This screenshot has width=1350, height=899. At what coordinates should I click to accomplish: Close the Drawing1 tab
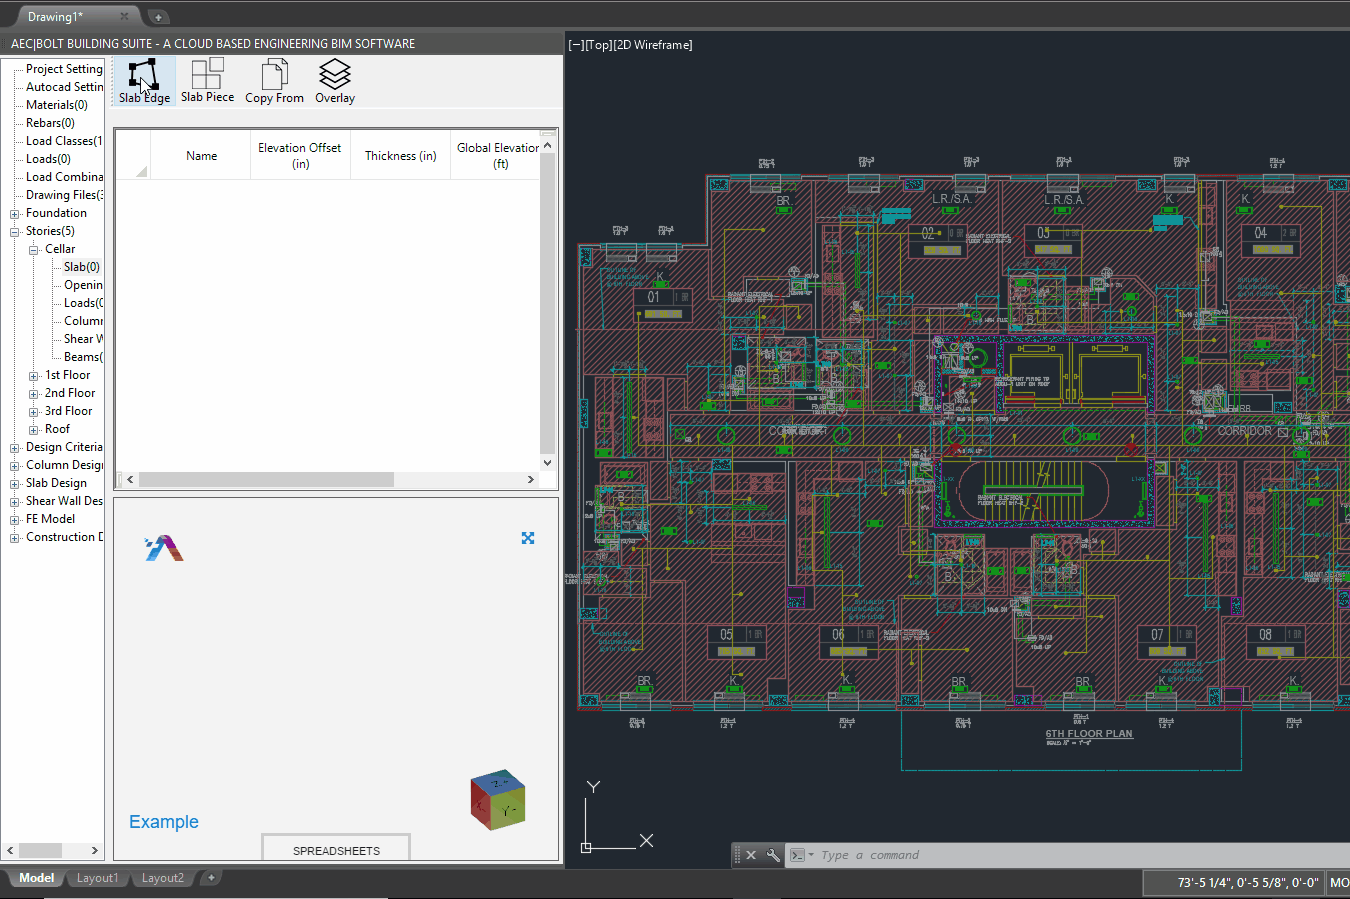(x=124, y=16)
